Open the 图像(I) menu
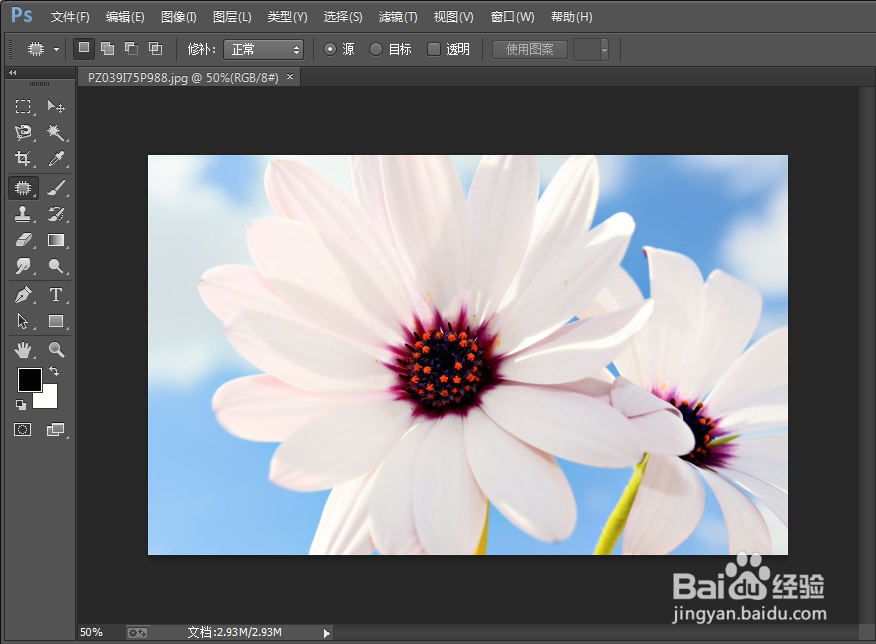 coord(179,17)
